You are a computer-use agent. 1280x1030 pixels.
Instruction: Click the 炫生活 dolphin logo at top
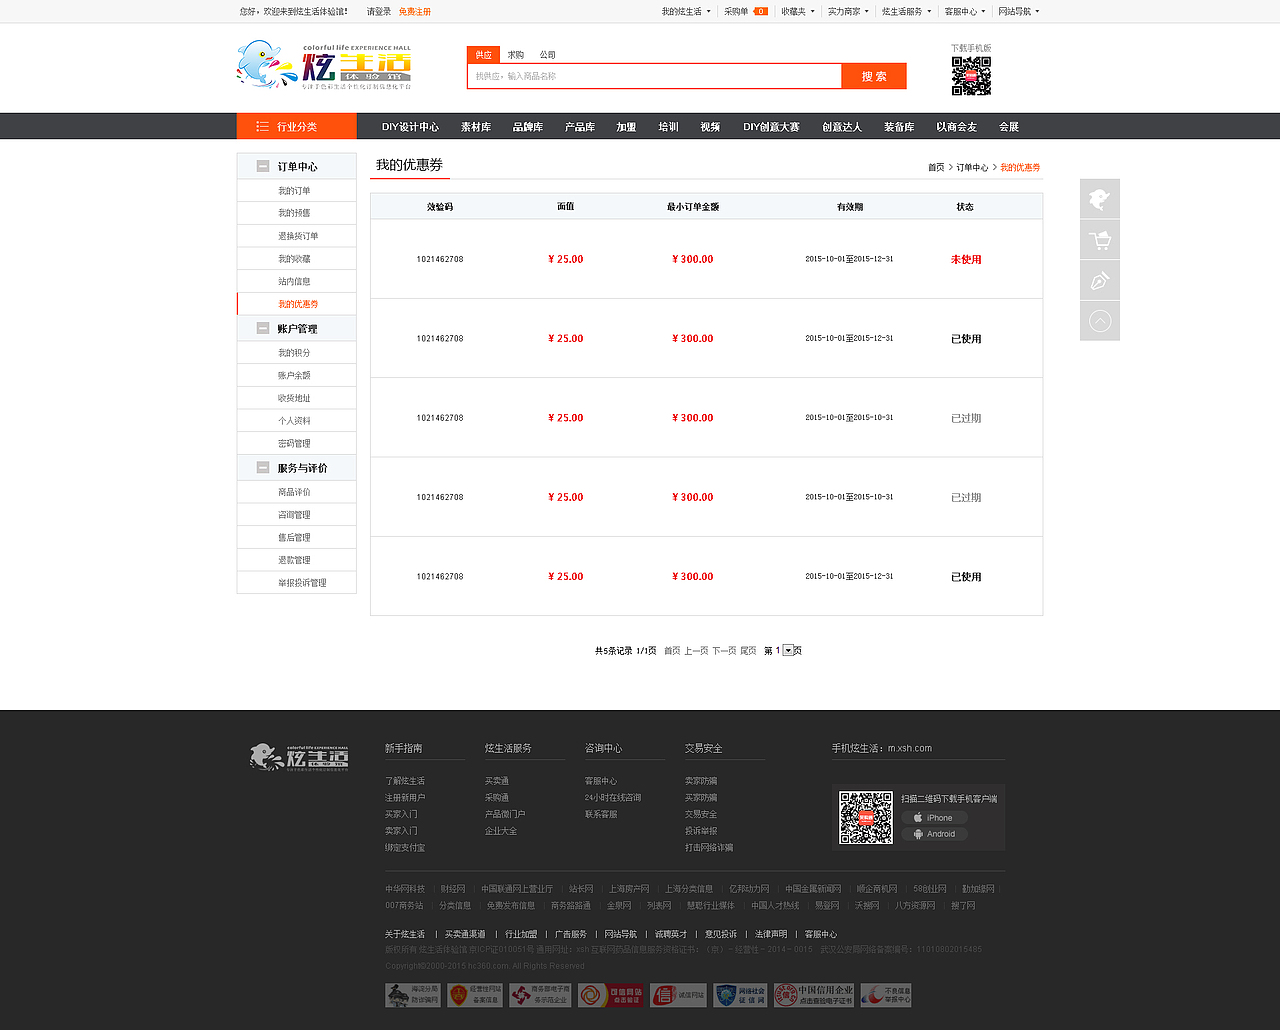click(320, 66)
